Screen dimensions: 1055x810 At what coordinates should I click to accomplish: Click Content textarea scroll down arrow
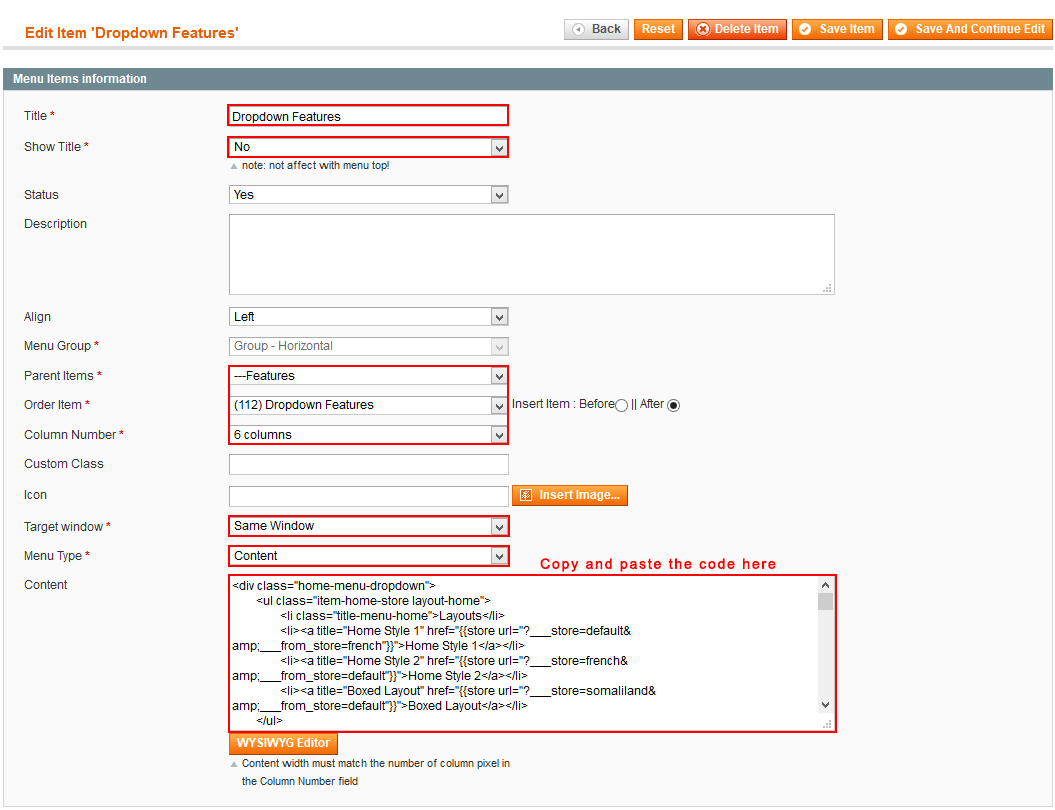[x=826, y=705]
